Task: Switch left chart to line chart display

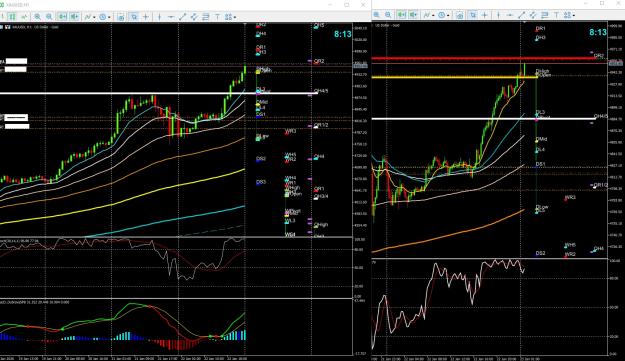Action: tap(24, 17)
